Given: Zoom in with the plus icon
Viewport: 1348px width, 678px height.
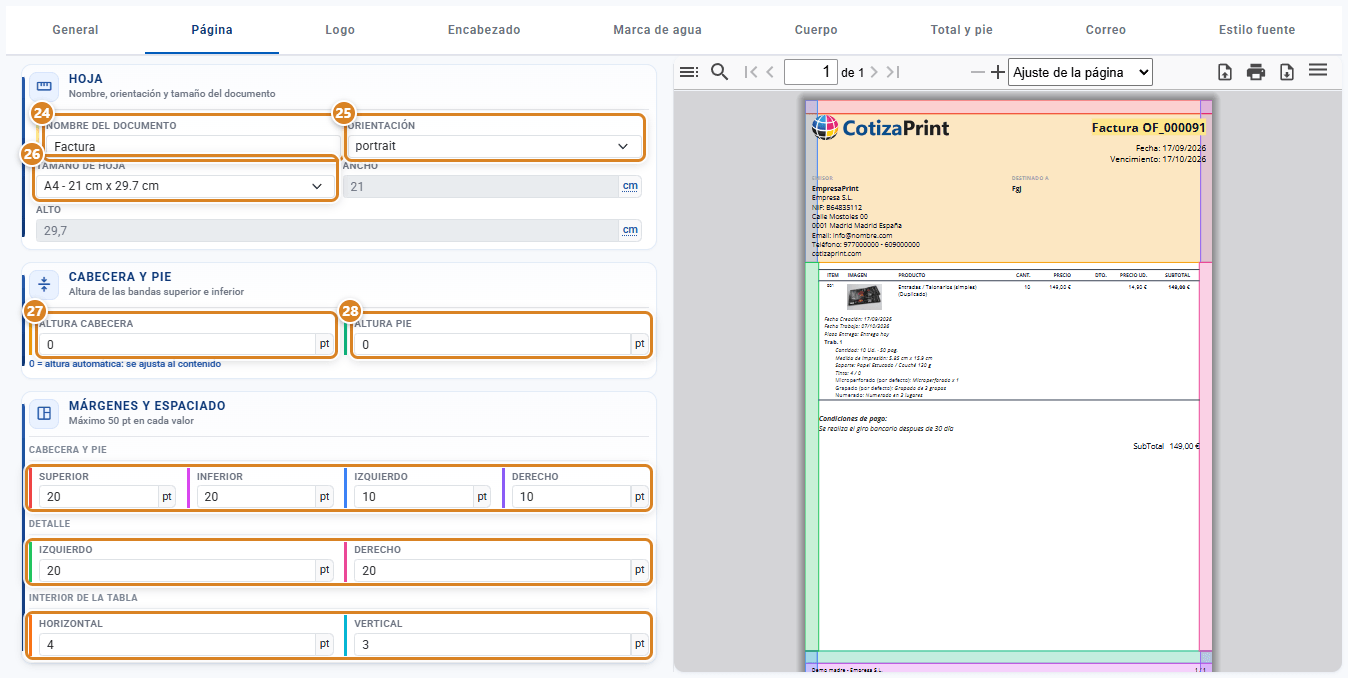Looking at the screenshot, I should pyautogui.click(x=997, y=72).
